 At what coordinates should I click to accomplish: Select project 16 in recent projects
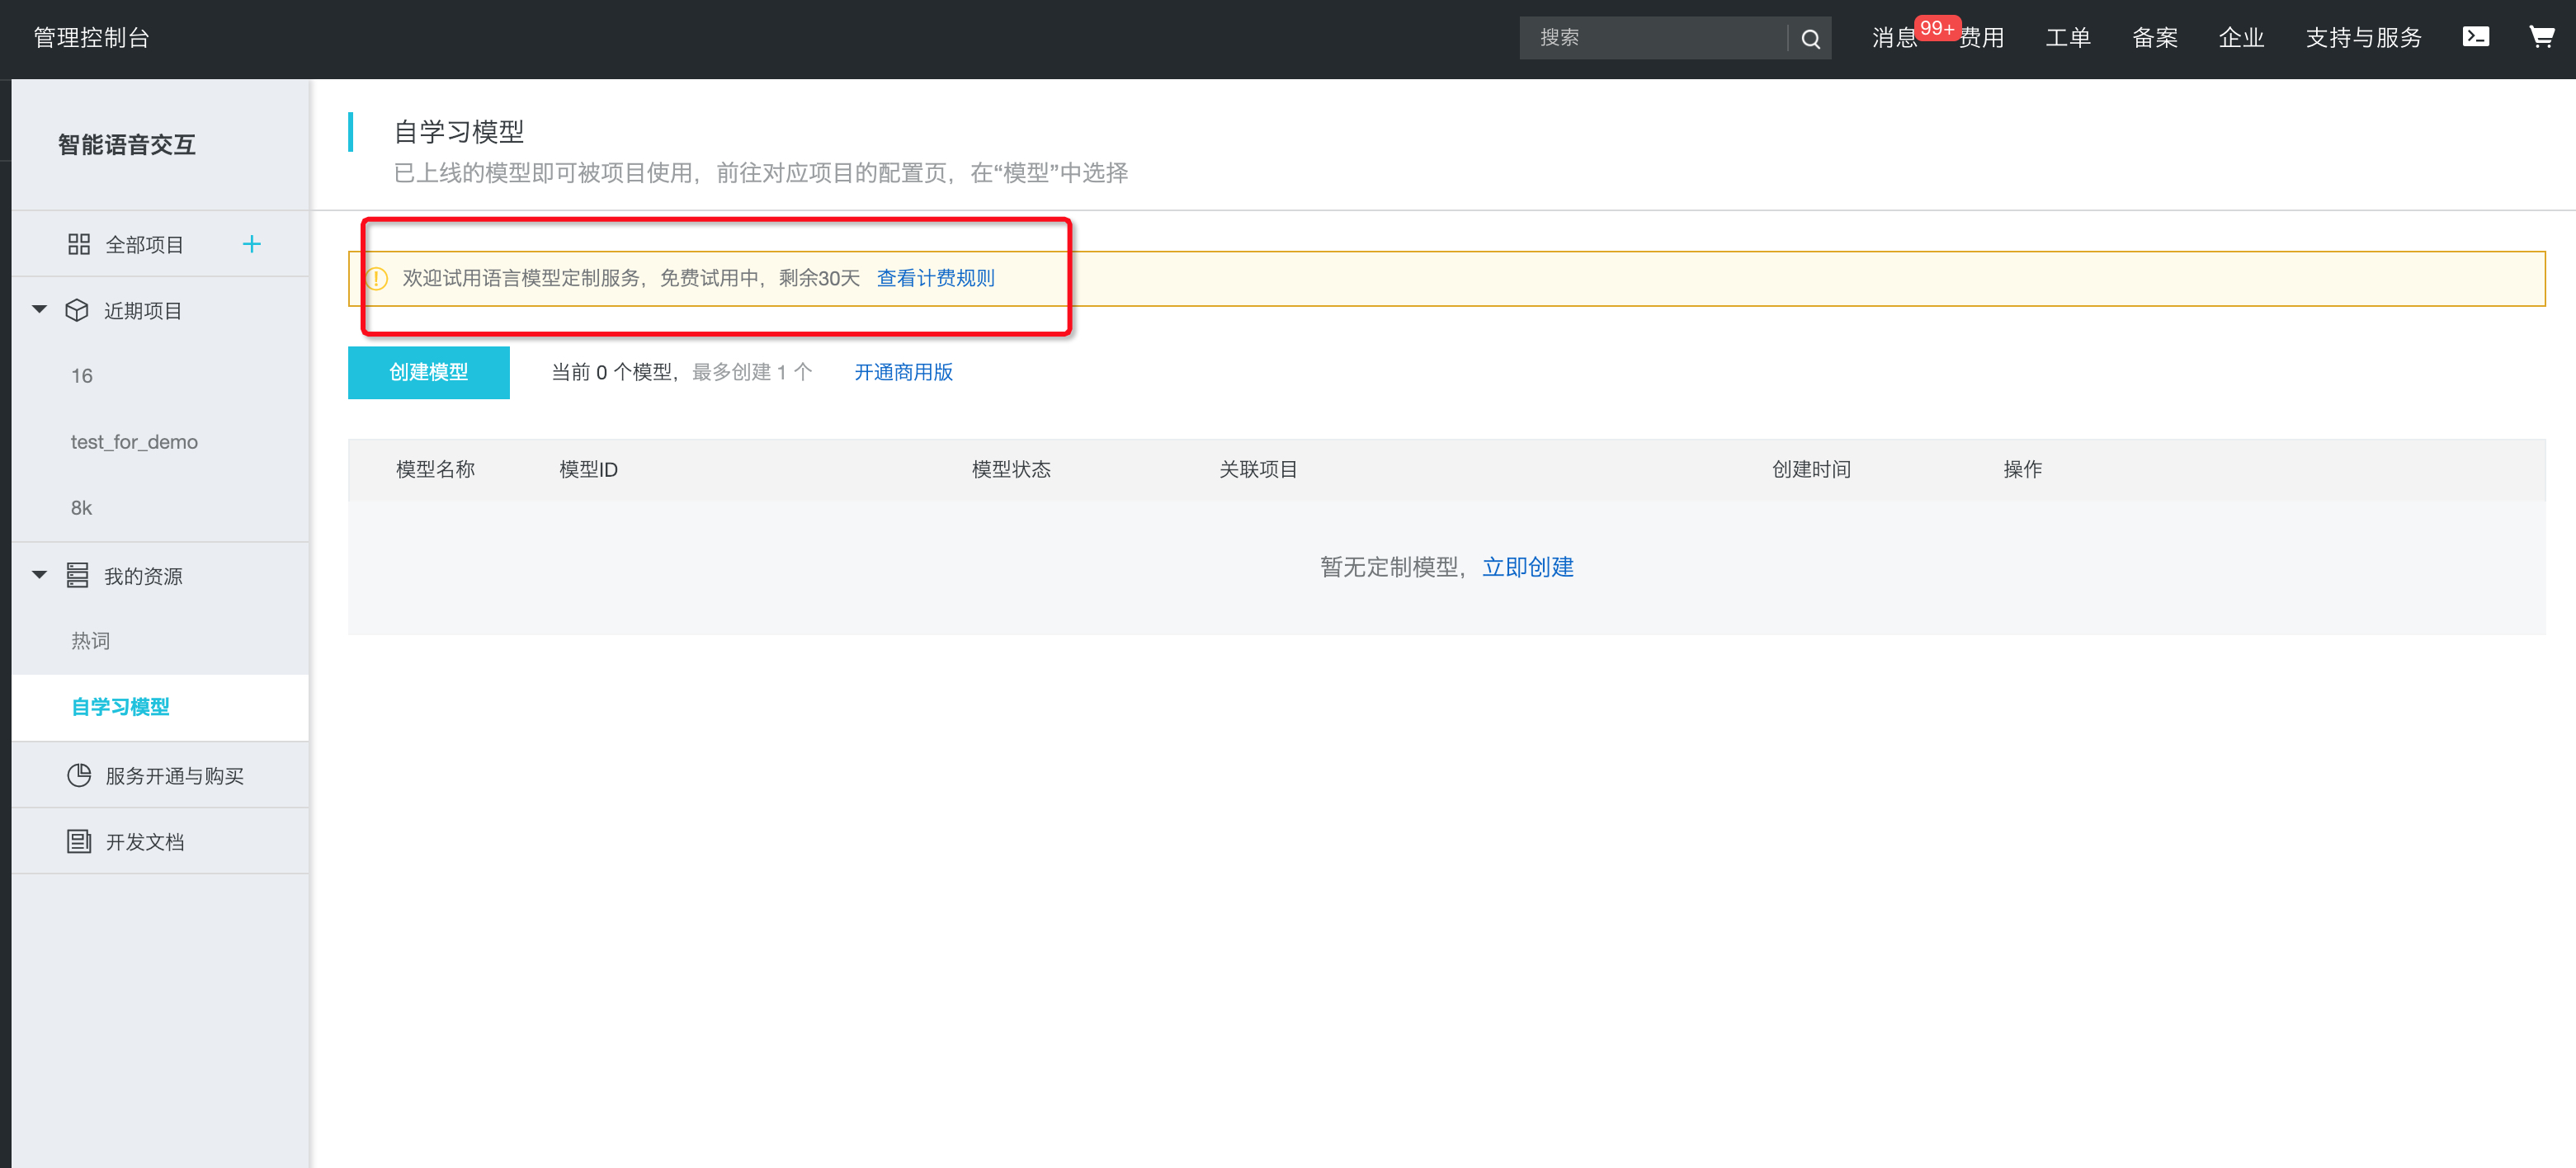point(82,376)
